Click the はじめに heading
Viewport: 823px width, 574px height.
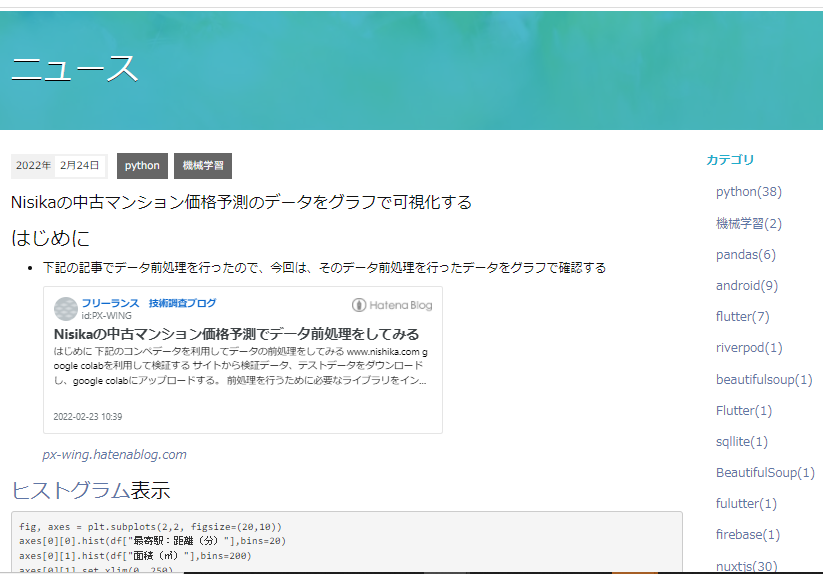coord(50,238)
